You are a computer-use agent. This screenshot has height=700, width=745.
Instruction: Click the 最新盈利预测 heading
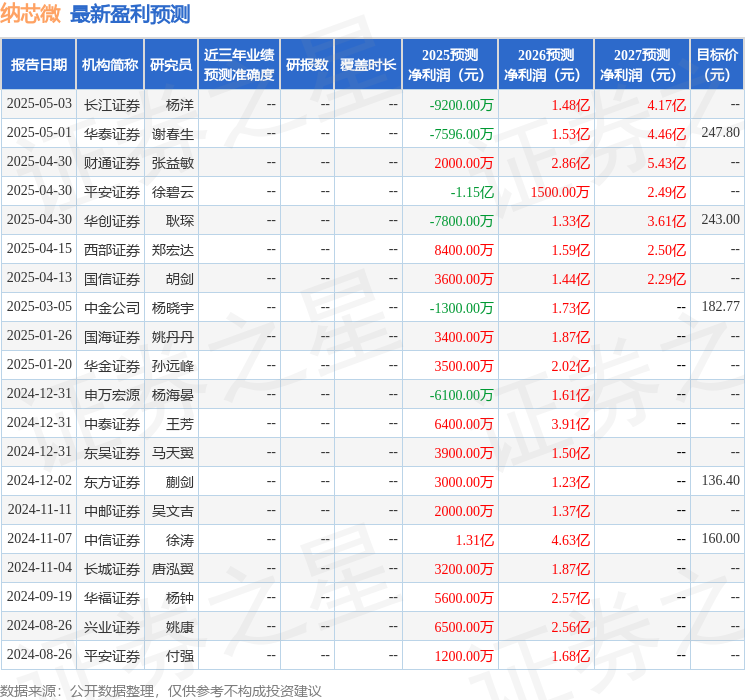(x=130, y=14)
